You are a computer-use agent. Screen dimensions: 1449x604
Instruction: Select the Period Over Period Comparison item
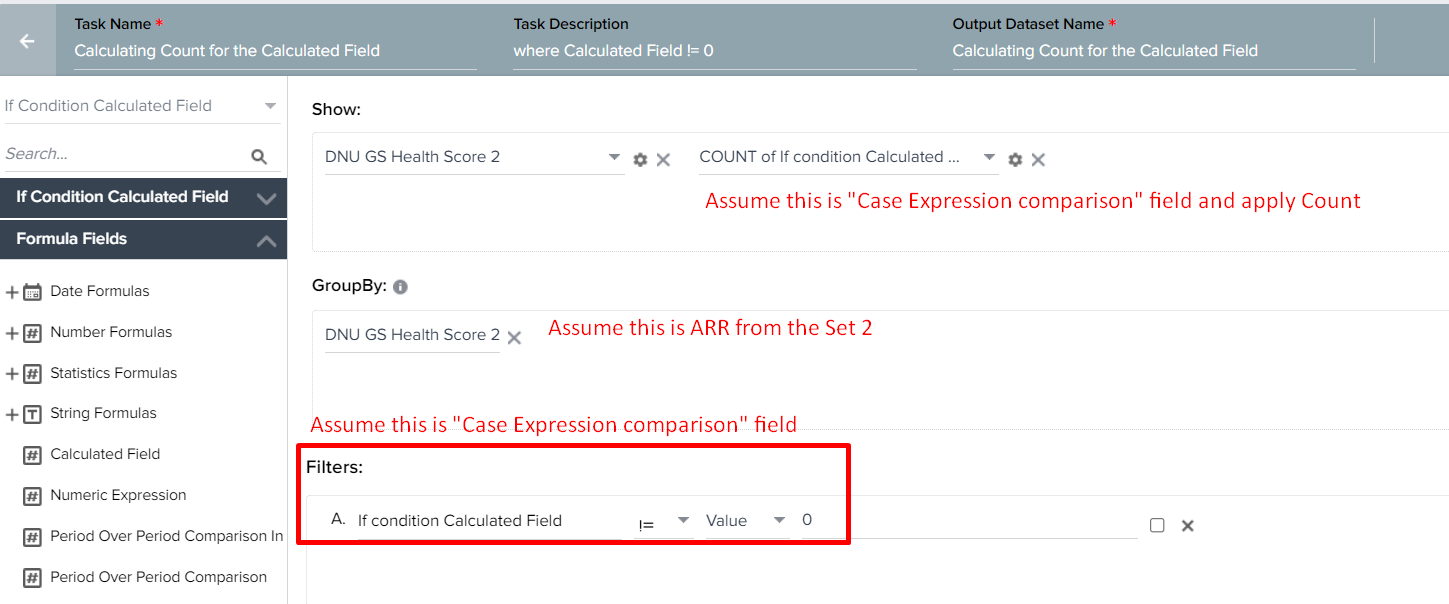[x=159, y=577]
